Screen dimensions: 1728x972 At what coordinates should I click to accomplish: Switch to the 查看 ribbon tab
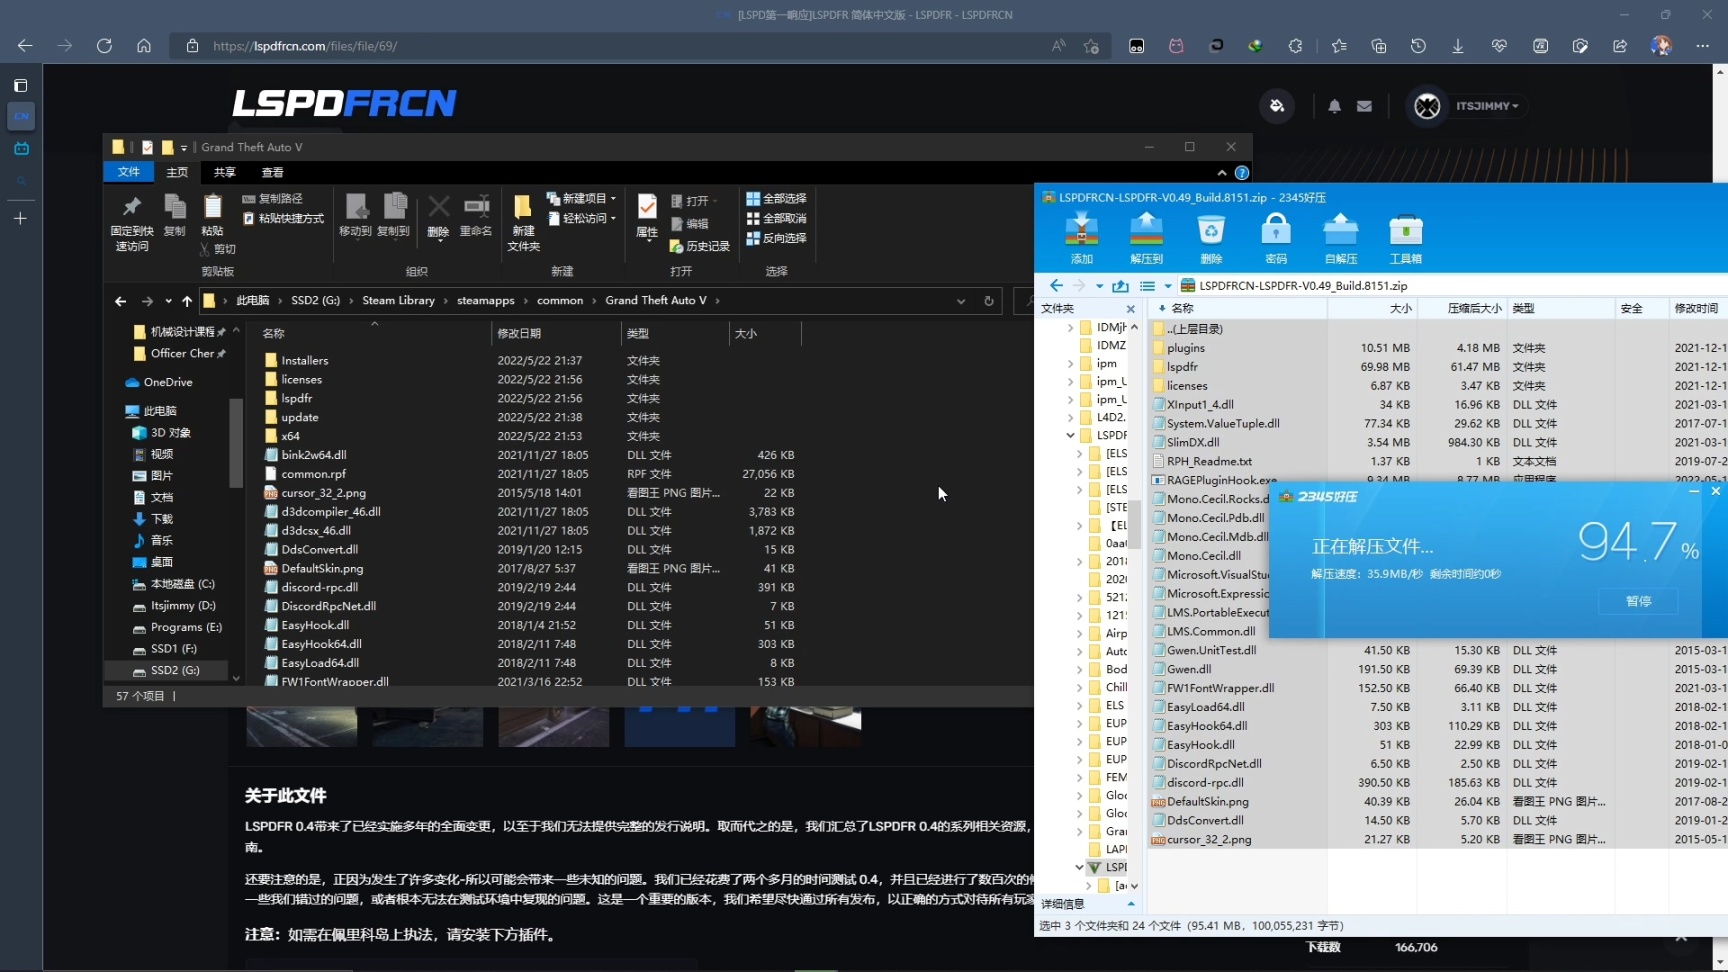point(273,172)
